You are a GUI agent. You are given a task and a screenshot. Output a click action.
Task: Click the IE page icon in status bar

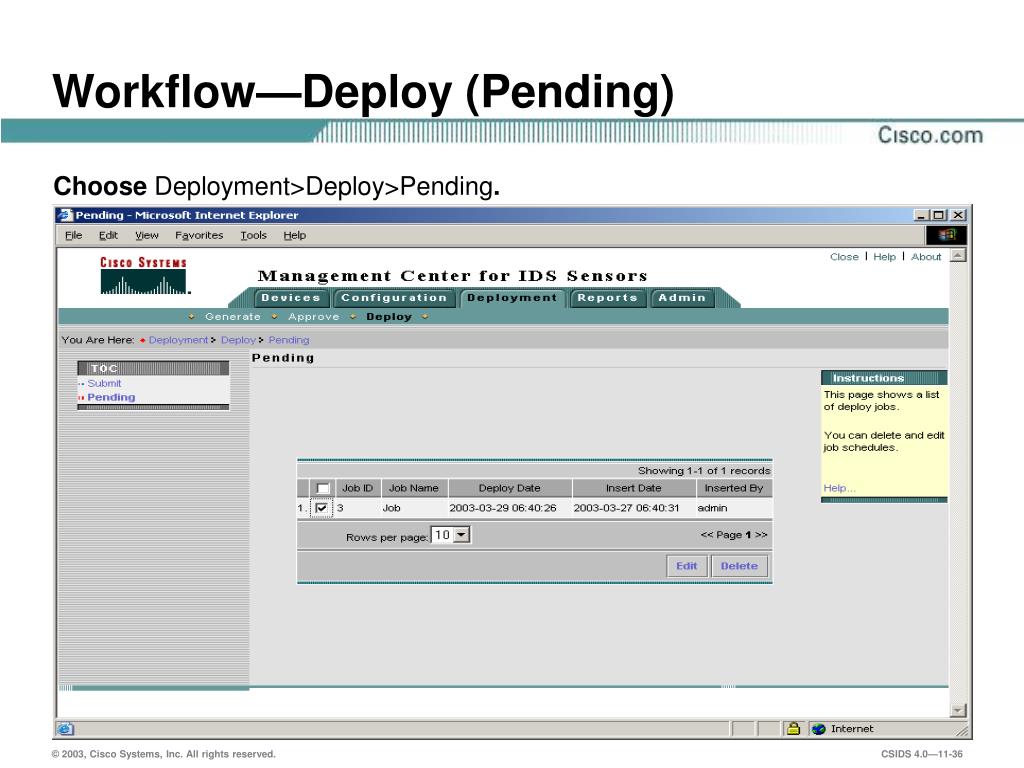(65, 729)
